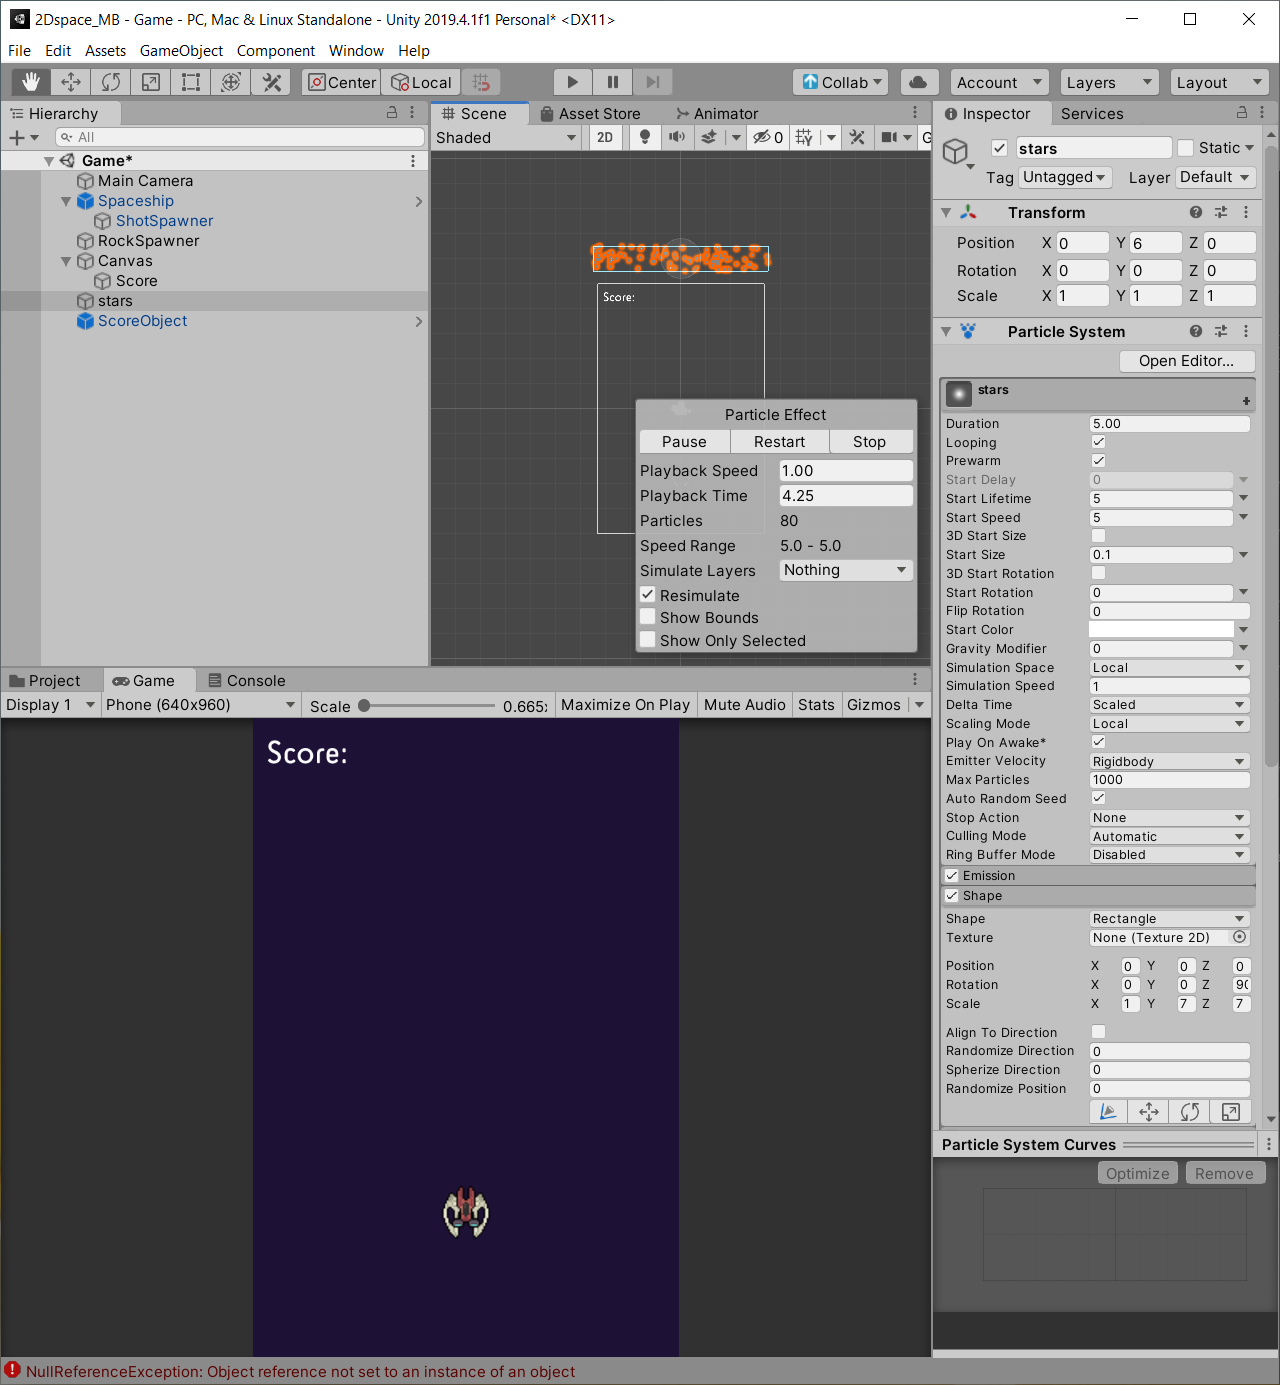Viewport: 1280px width, 1385px height.
Task: Select the Rect tool
Action: tap(191, 82)
